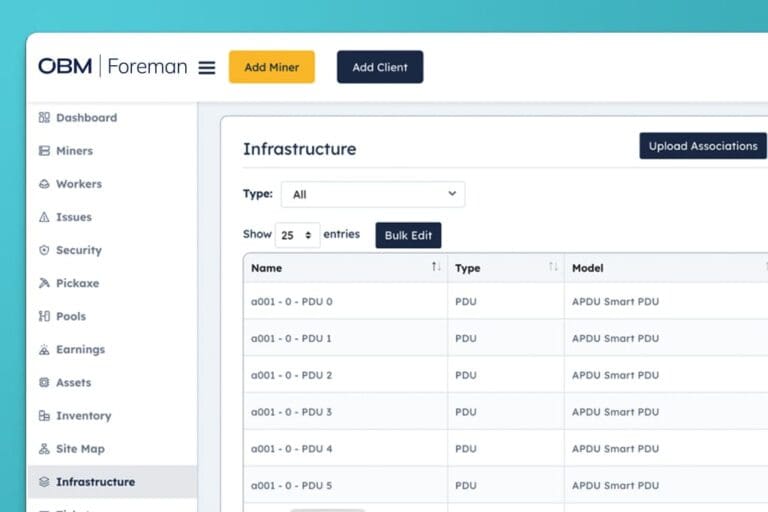Image resolution: width=768 pixels, height=512 pixels.
Task: Open Site Map from the sidebar
Action: tap(80, 449)
